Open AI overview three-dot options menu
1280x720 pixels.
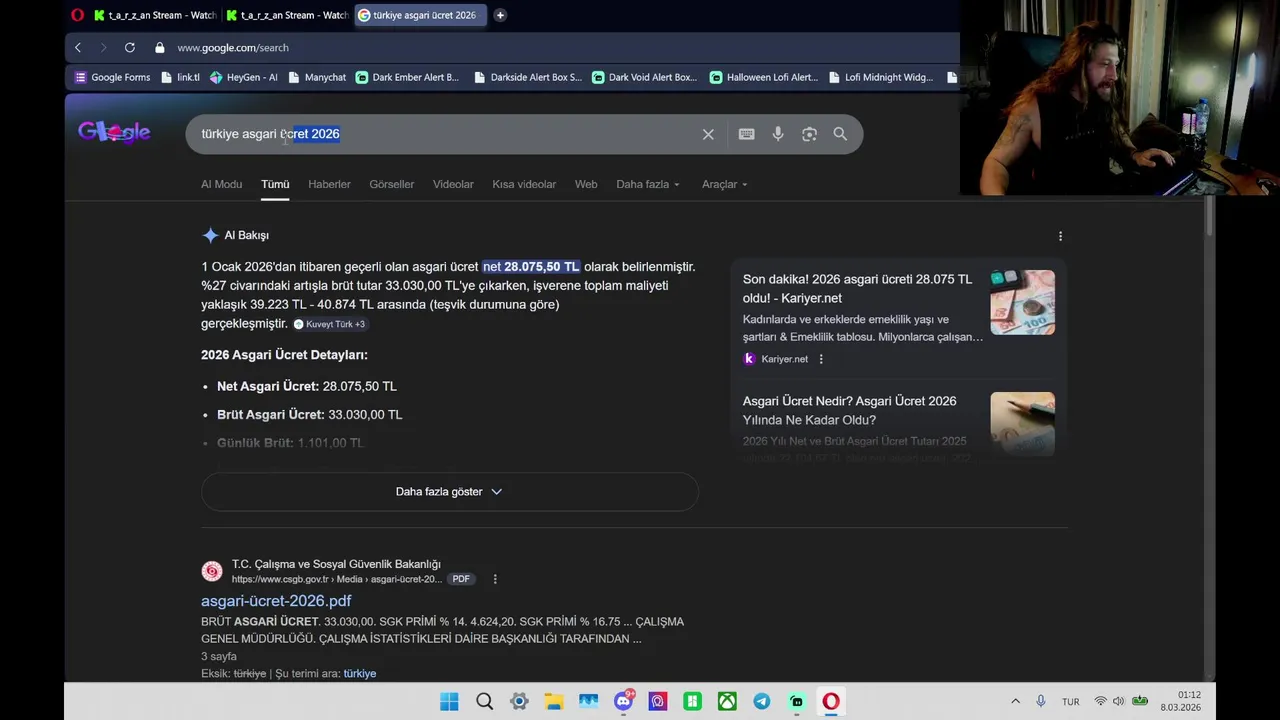pyautogui.click(x=1060, y=236)
